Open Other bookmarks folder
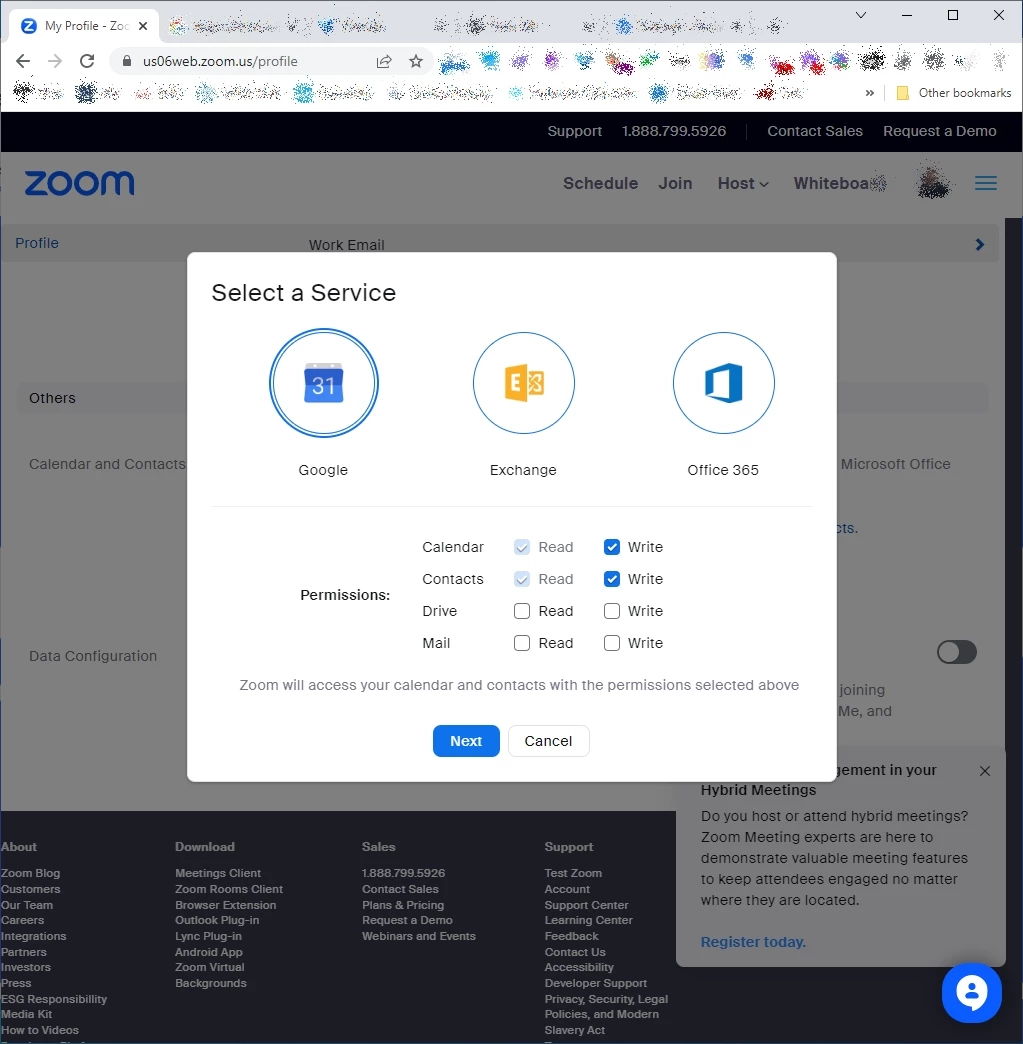Viewport: 1023px width, 1044px height. (x=954, y=93)
